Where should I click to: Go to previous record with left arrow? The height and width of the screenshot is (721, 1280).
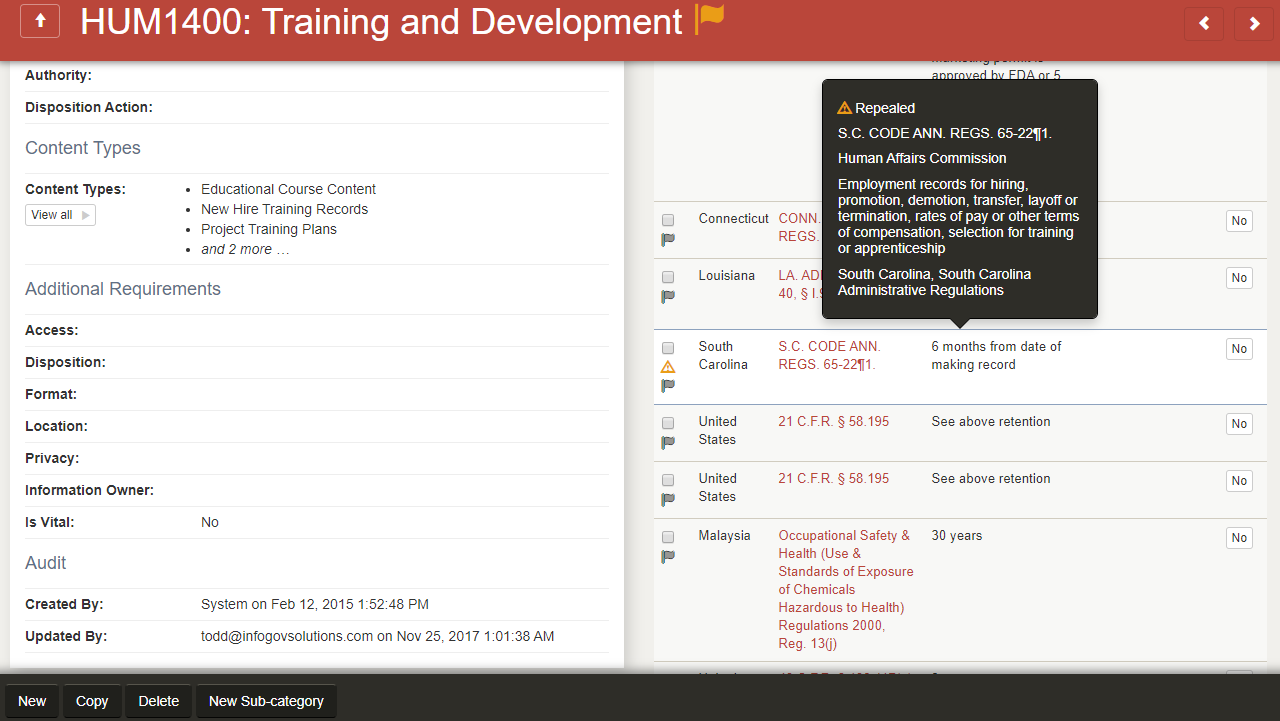1204,23
